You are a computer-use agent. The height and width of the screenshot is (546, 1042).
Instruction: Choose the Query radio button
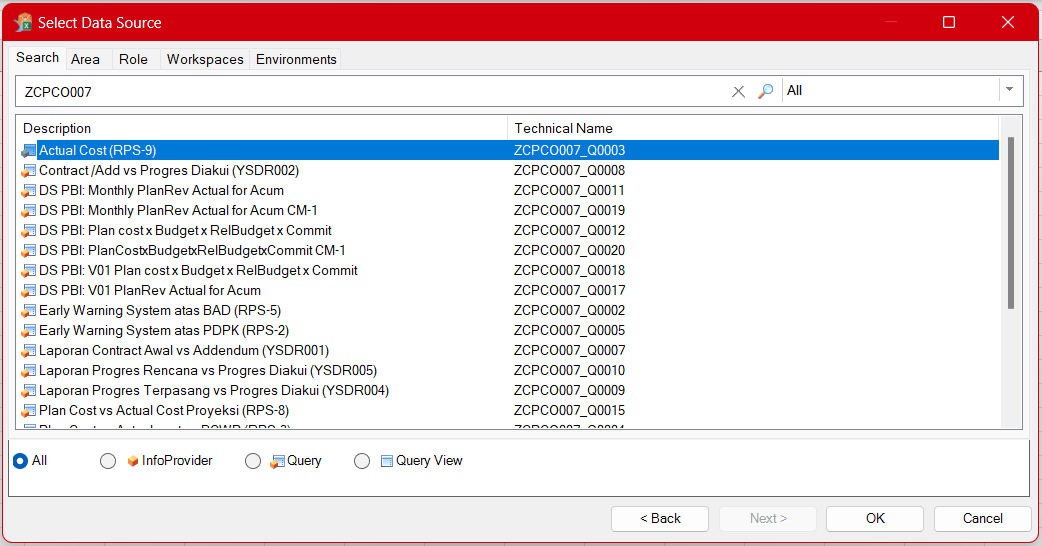pyautogui.click(x=253, y=461)
